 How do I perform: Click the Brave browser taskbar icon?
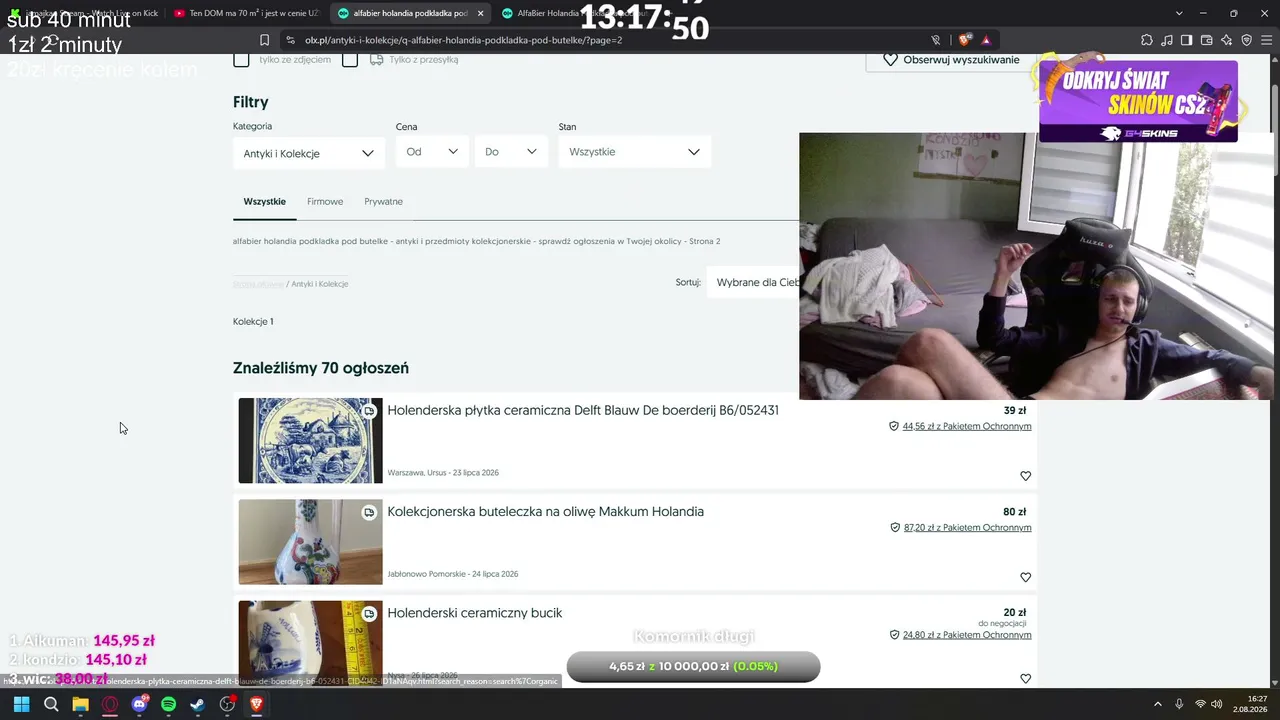click(257, 704)
